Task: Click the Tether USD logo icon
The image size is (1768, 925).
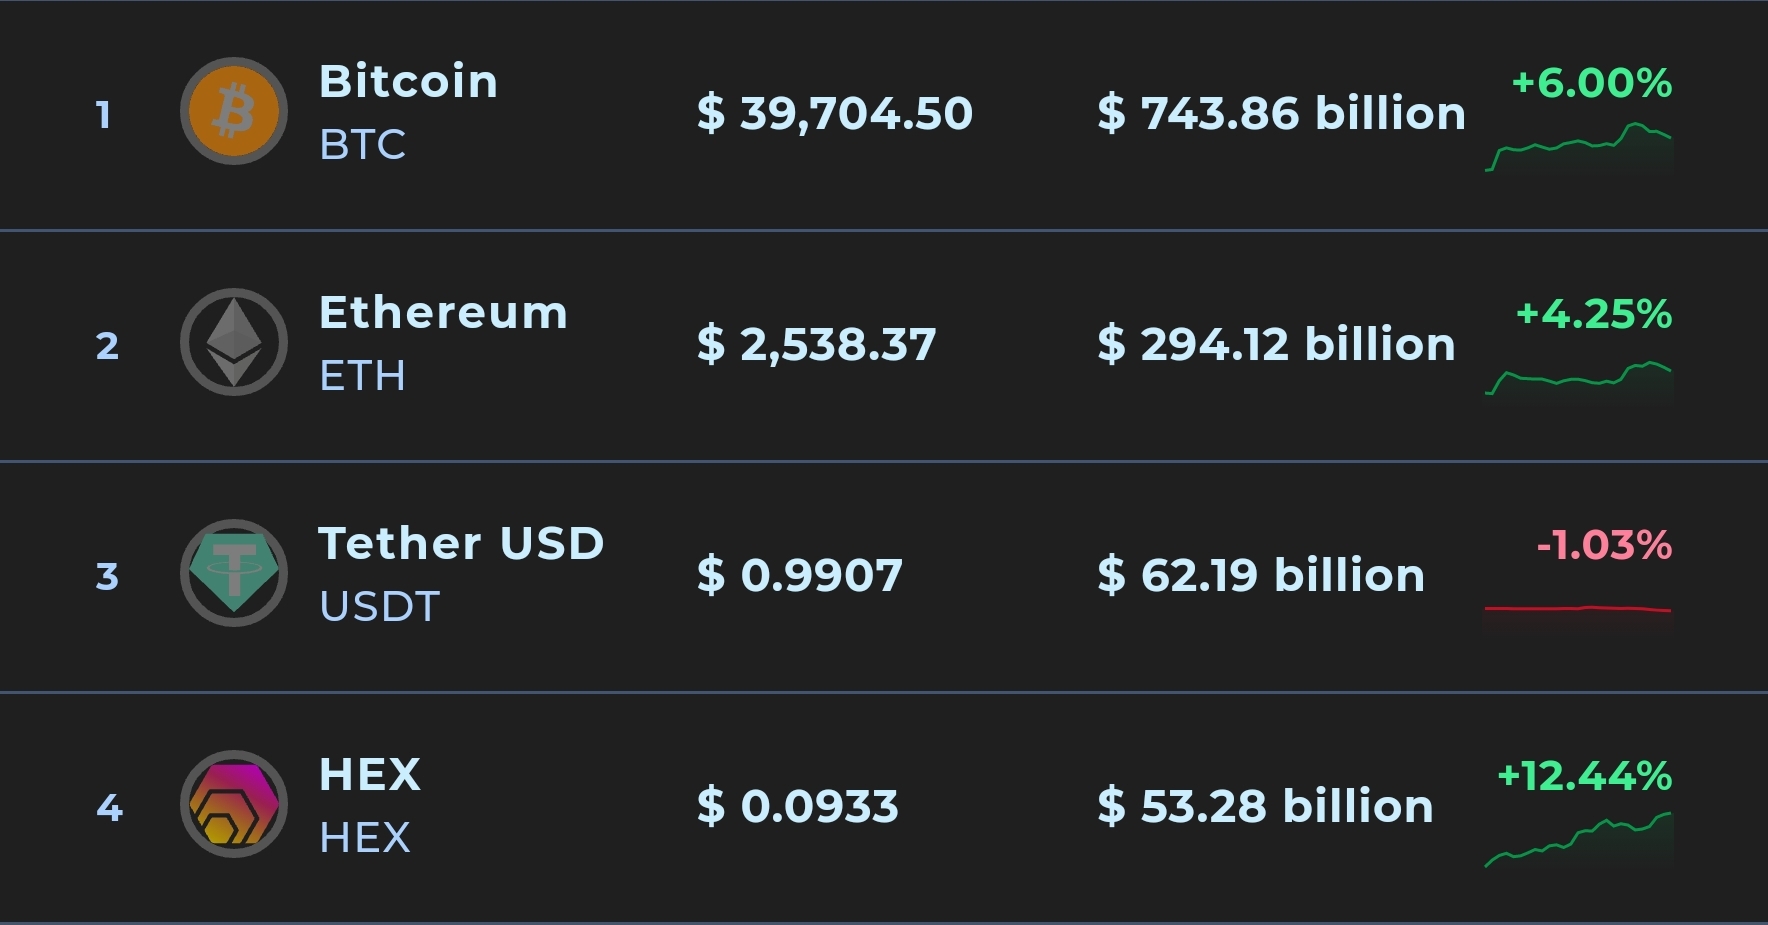Action: pos(234,573)
